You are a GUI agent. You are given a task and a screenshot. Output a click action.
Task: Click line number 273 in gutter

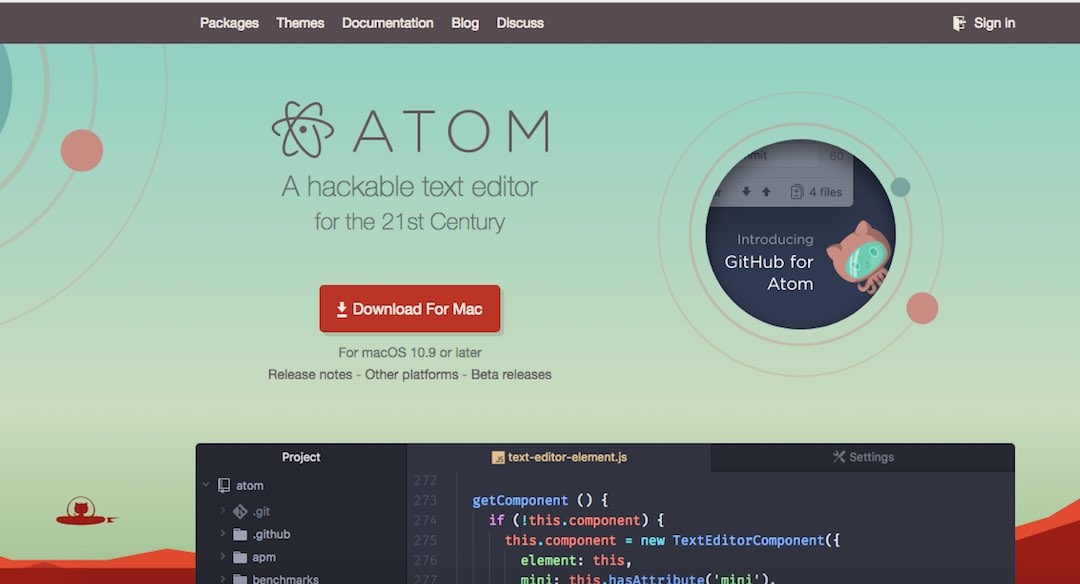click(x=425, y=501)
